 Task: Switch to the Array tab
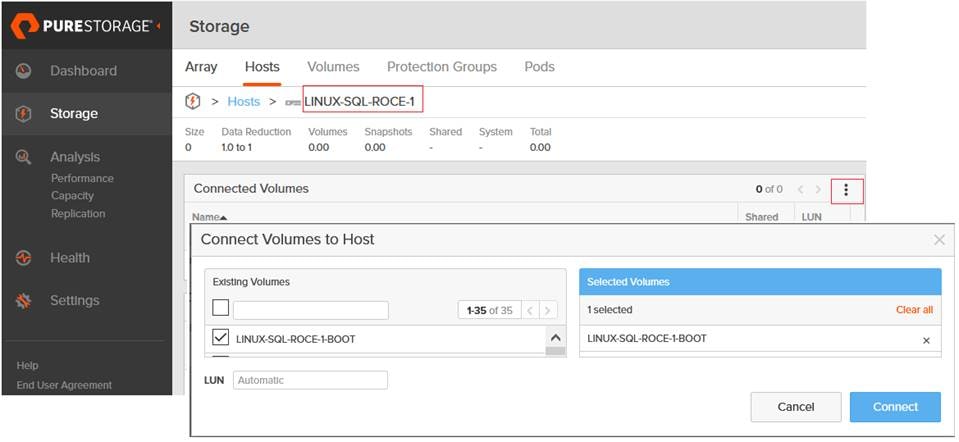tap(201, 67)
